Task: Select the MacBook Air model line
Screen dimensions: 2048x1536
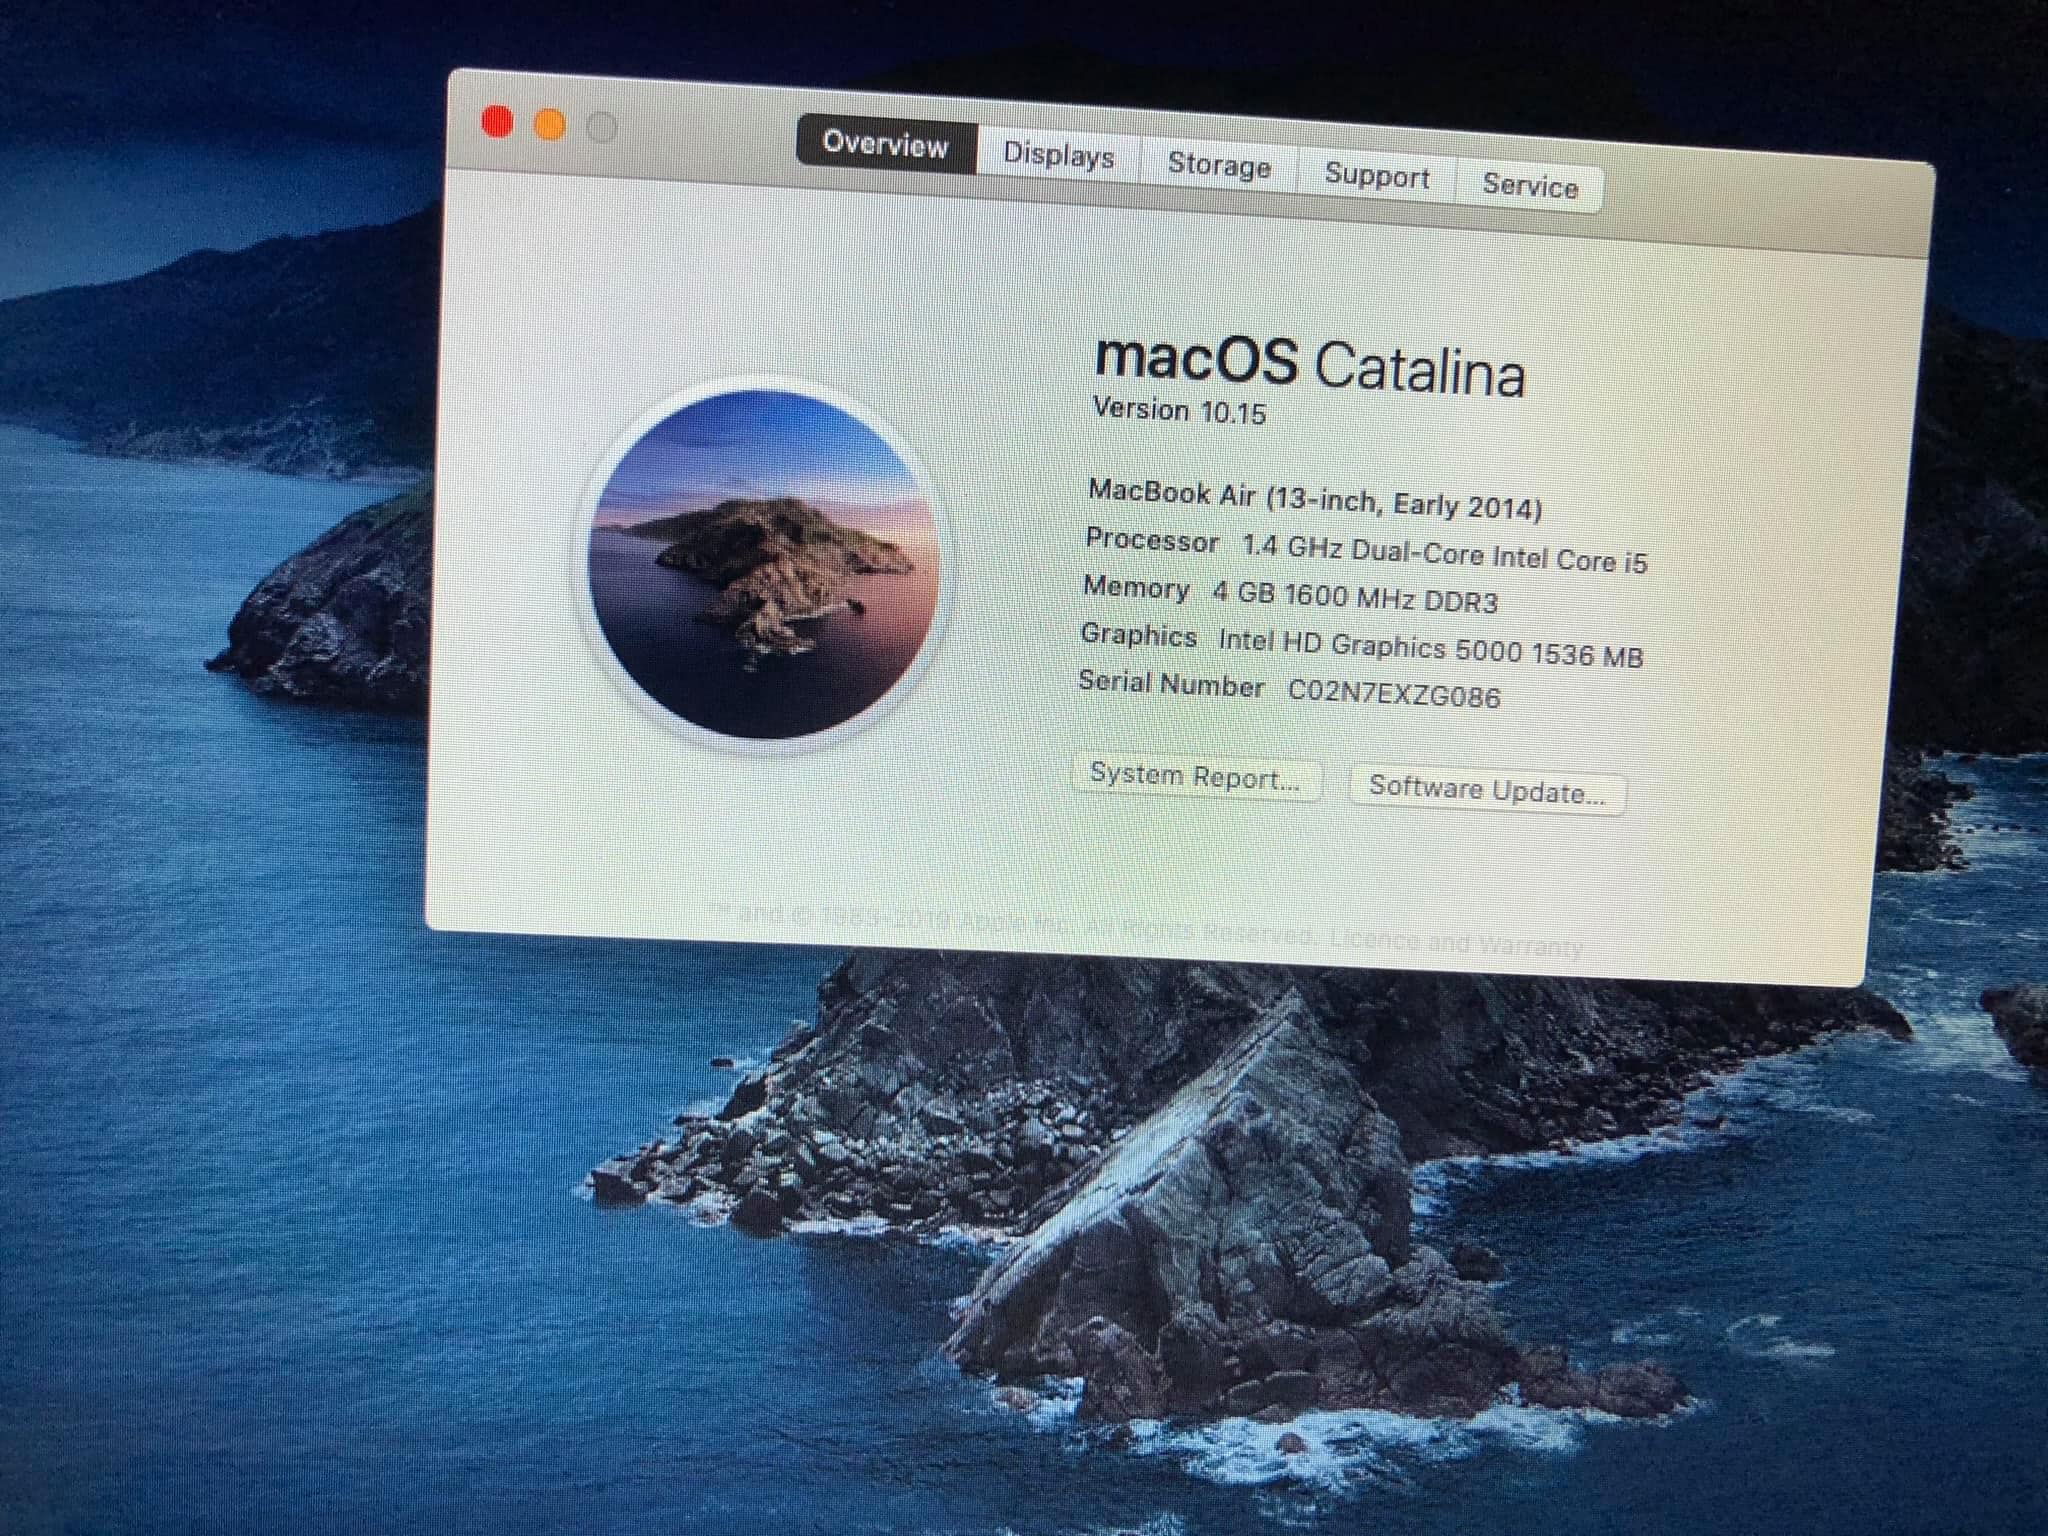Action: click(1315, 499)
